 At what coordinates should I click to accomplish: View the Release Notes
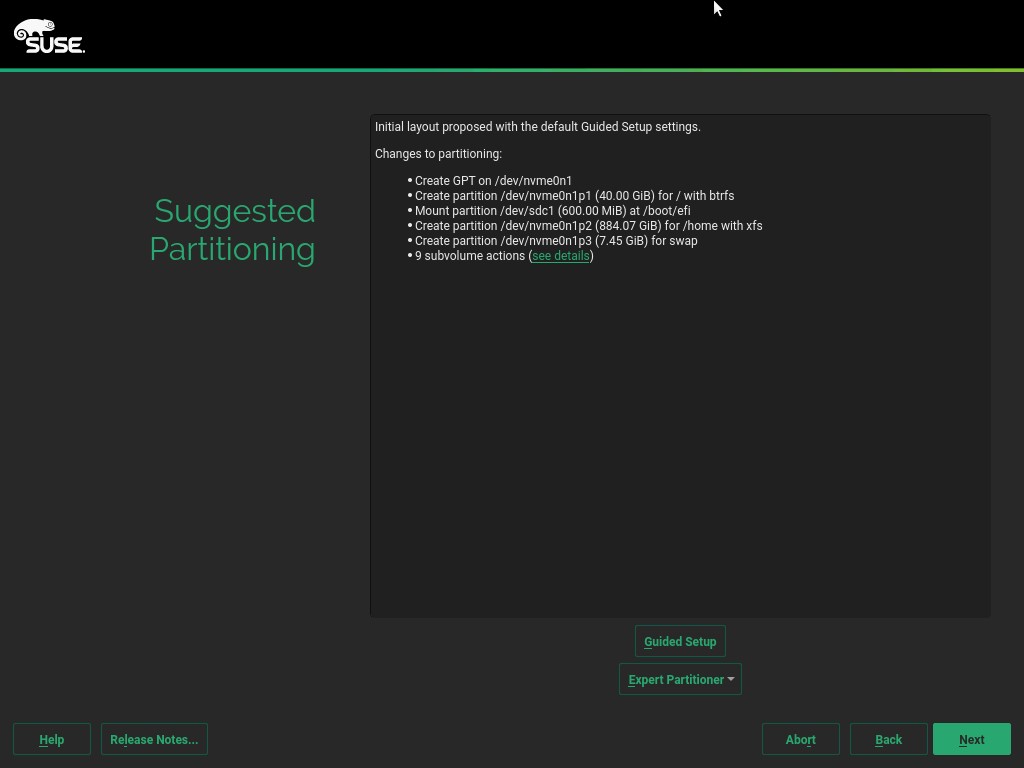(x=154, y=739)
